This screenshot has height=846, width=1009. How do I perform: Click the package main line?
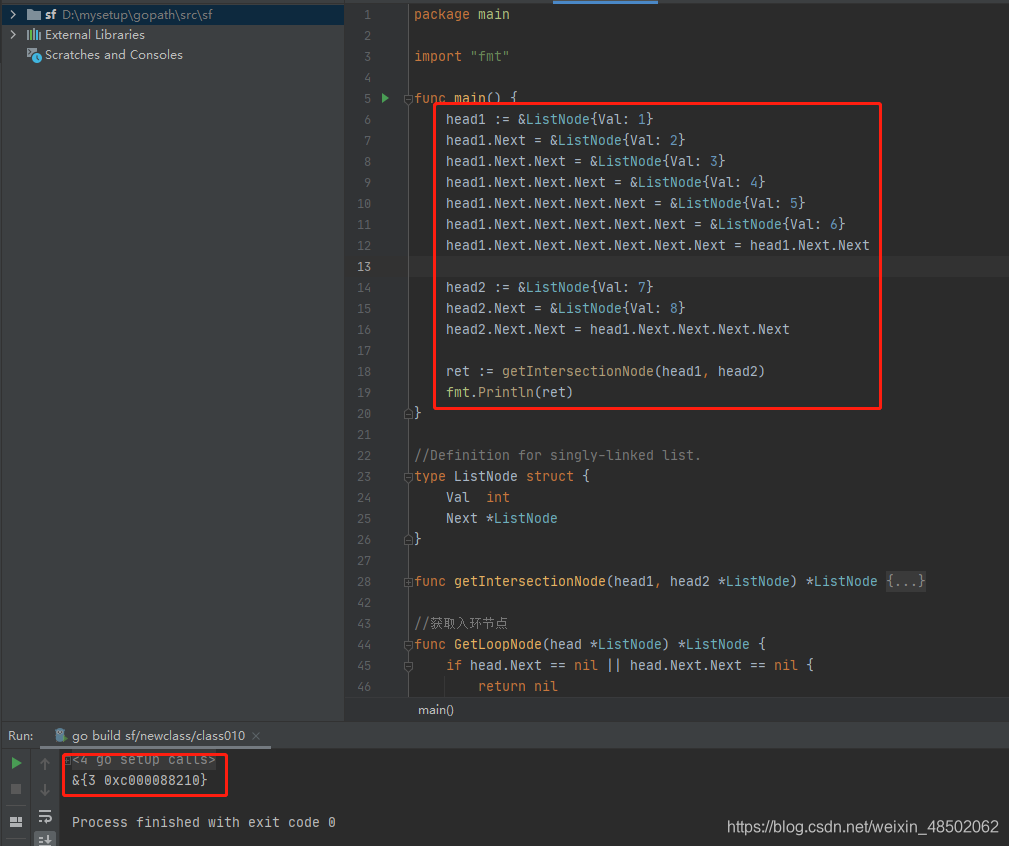tap(461, 14)
